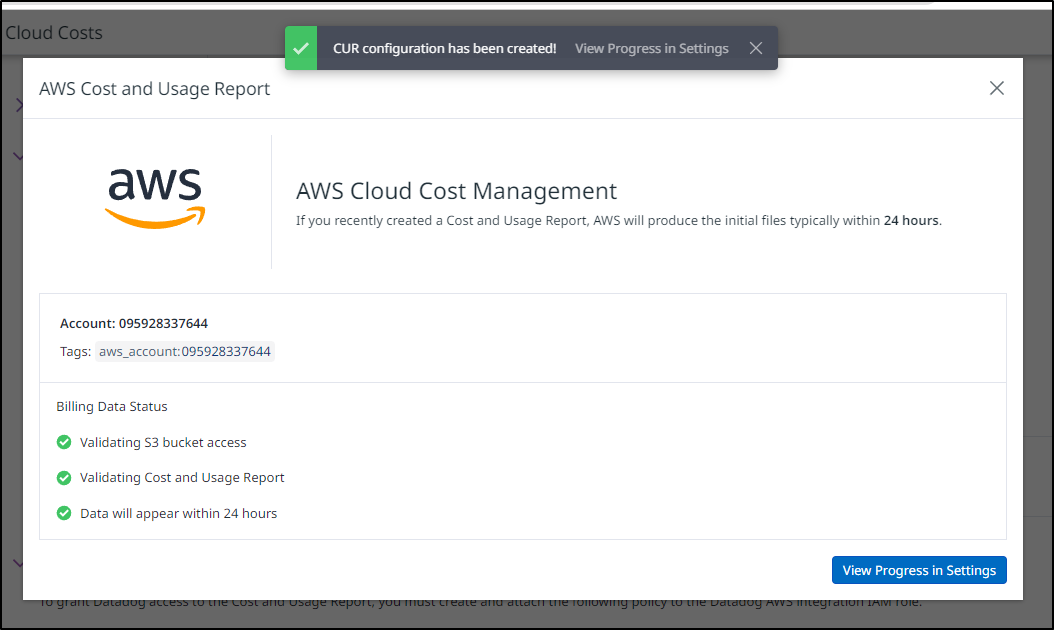Click the aws_account:095928337644 tag

tap(185, 352)
